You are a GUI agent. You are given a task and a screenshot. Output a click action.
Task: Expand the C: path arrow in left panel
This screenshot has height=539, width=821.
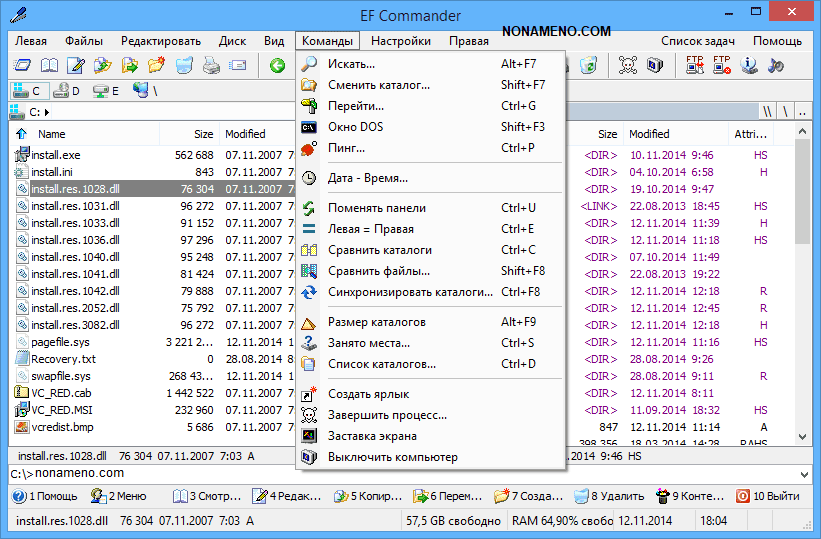pos(47,112)
